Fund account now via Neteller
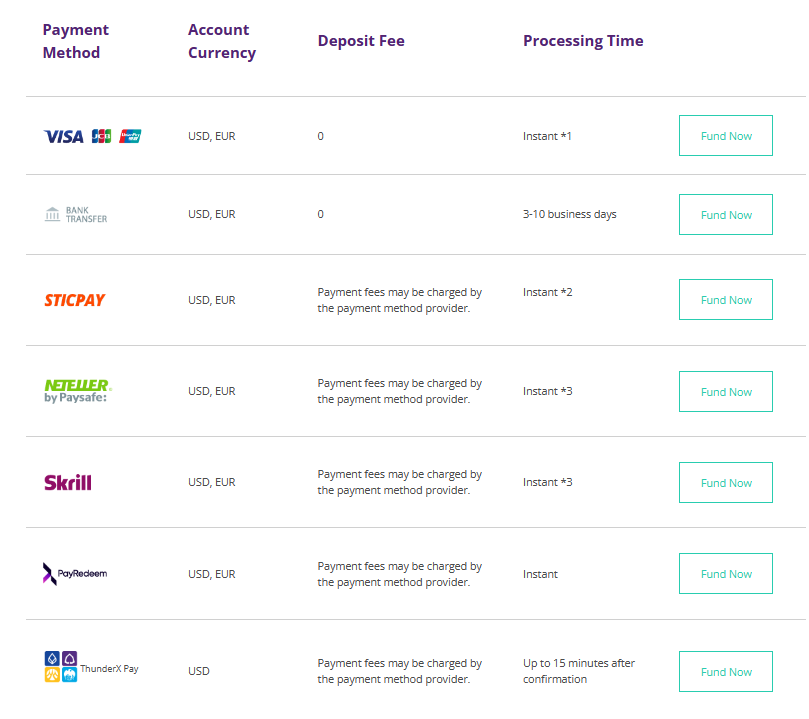This screenshot has width=809, height=719. click(725, 392)
